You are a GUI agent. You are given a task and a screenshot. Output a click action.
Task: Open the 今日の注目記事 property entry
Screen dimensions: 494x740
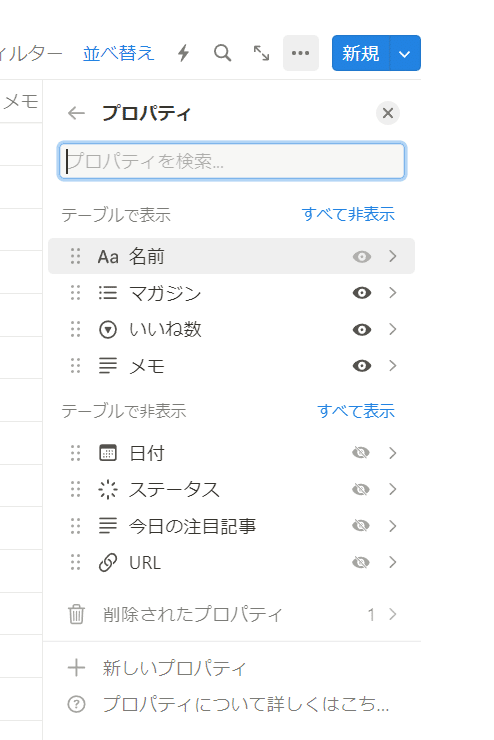click(x=232, y=526)
